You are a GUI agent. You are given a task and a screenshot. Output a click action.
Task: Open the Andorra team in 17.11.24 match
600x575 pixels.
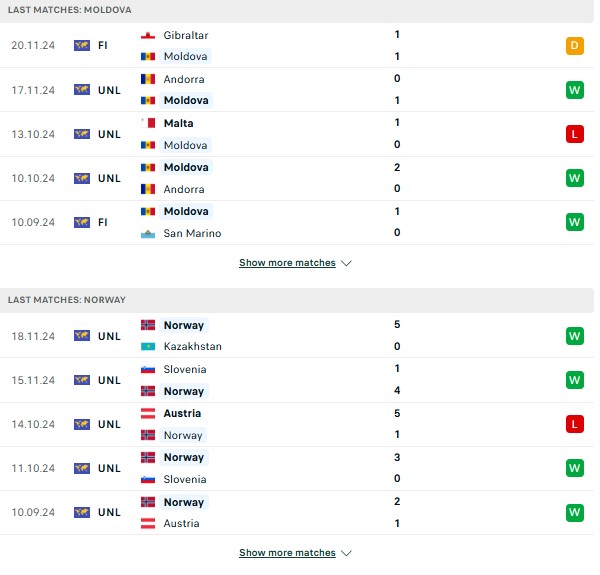pyautogui.click(x=184, y=80)
